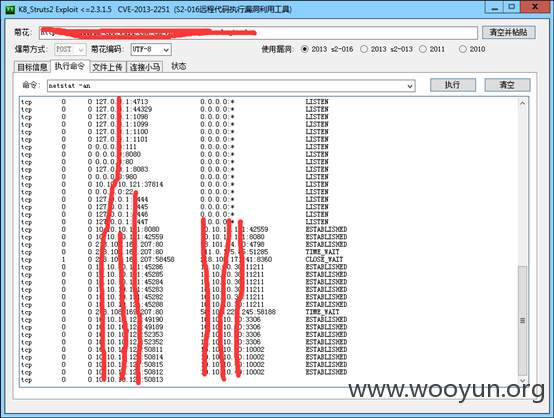Screen dimensions: 554x418
Task: Select the 2013 s2-016 radio button
Action: click(305, 49)
